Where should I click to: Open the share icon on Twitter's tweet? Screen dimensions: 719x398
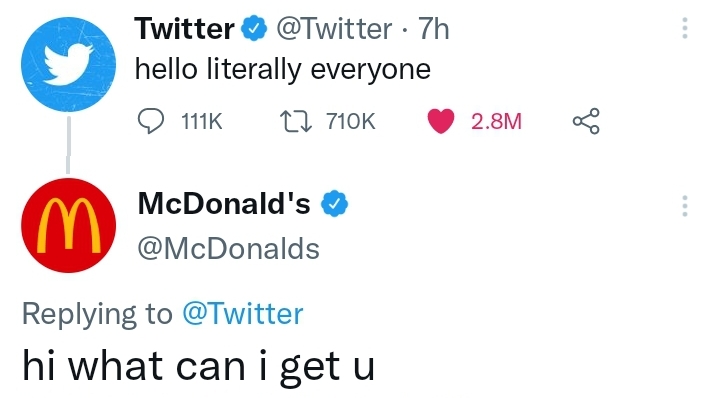[x=586, y=121]
